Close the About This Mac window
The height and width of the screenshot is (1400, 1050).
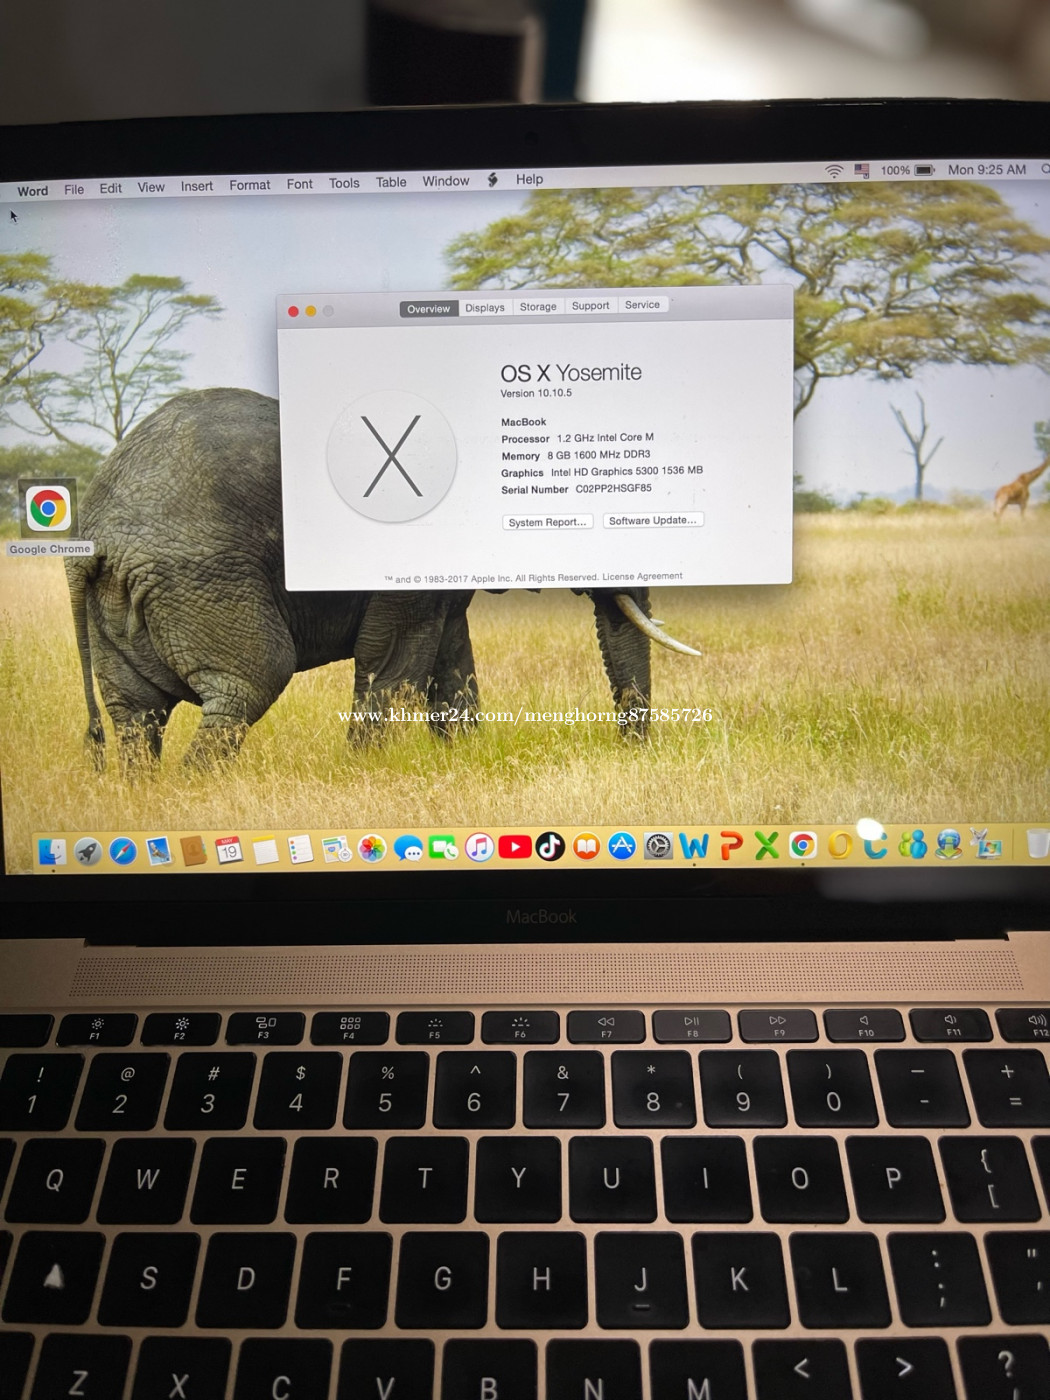(293, 311)
